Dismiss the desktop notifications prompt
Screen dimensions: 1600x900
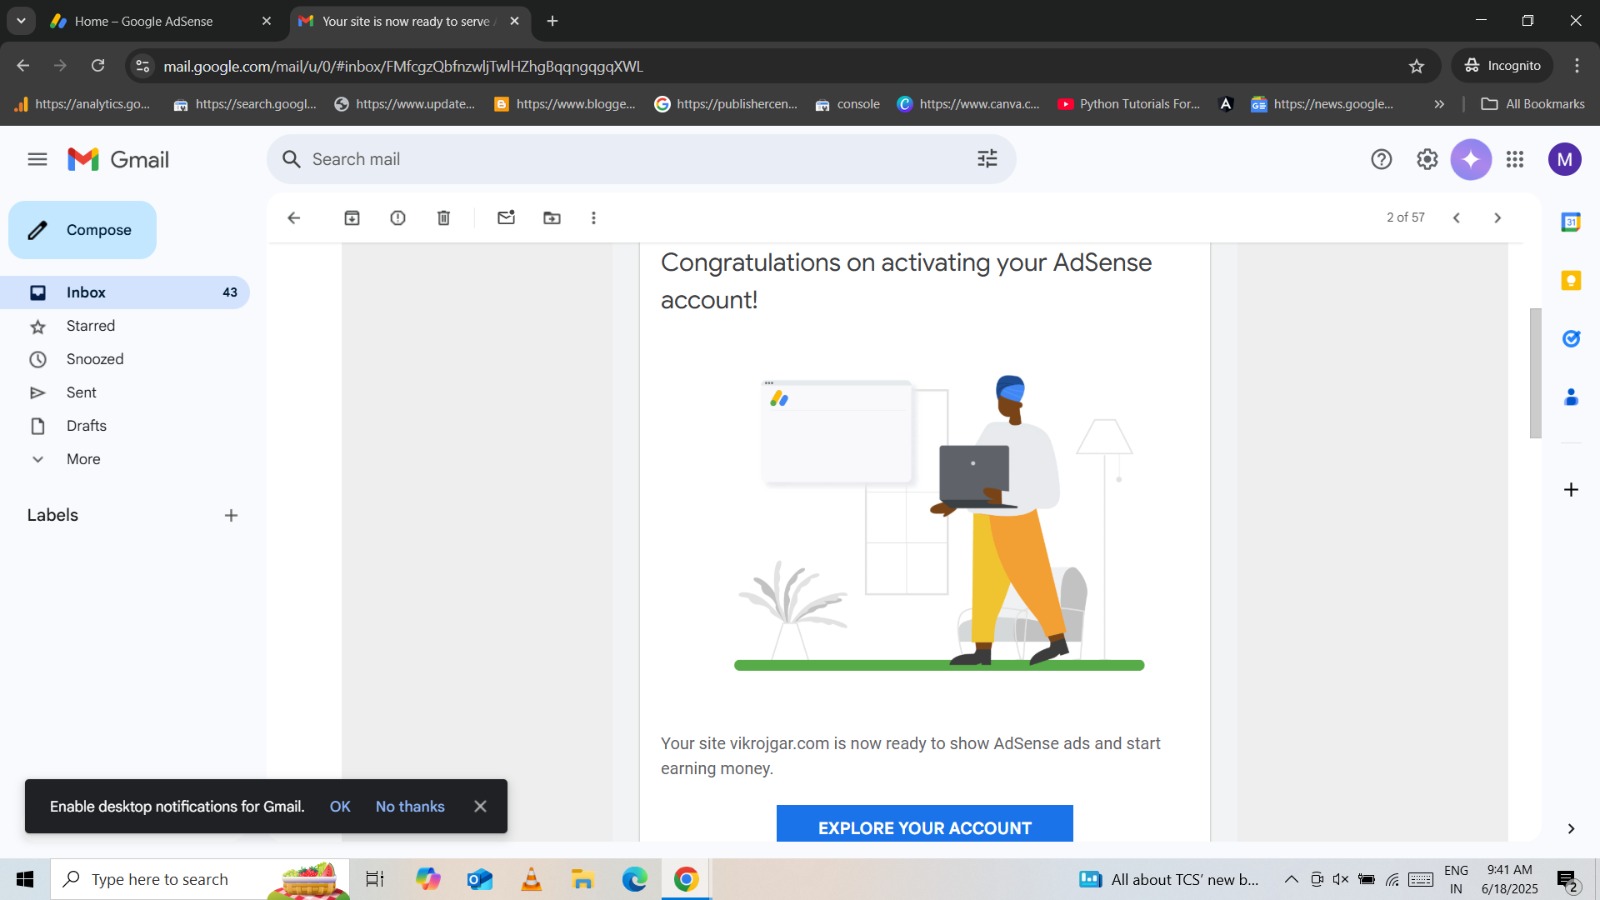click(480, 807)
